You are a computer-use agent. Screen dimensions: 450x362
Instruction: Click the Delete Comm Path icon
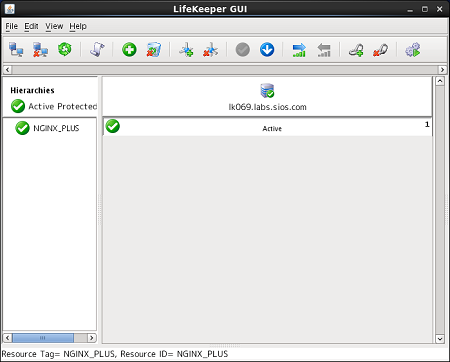click(x=210, y=50)
